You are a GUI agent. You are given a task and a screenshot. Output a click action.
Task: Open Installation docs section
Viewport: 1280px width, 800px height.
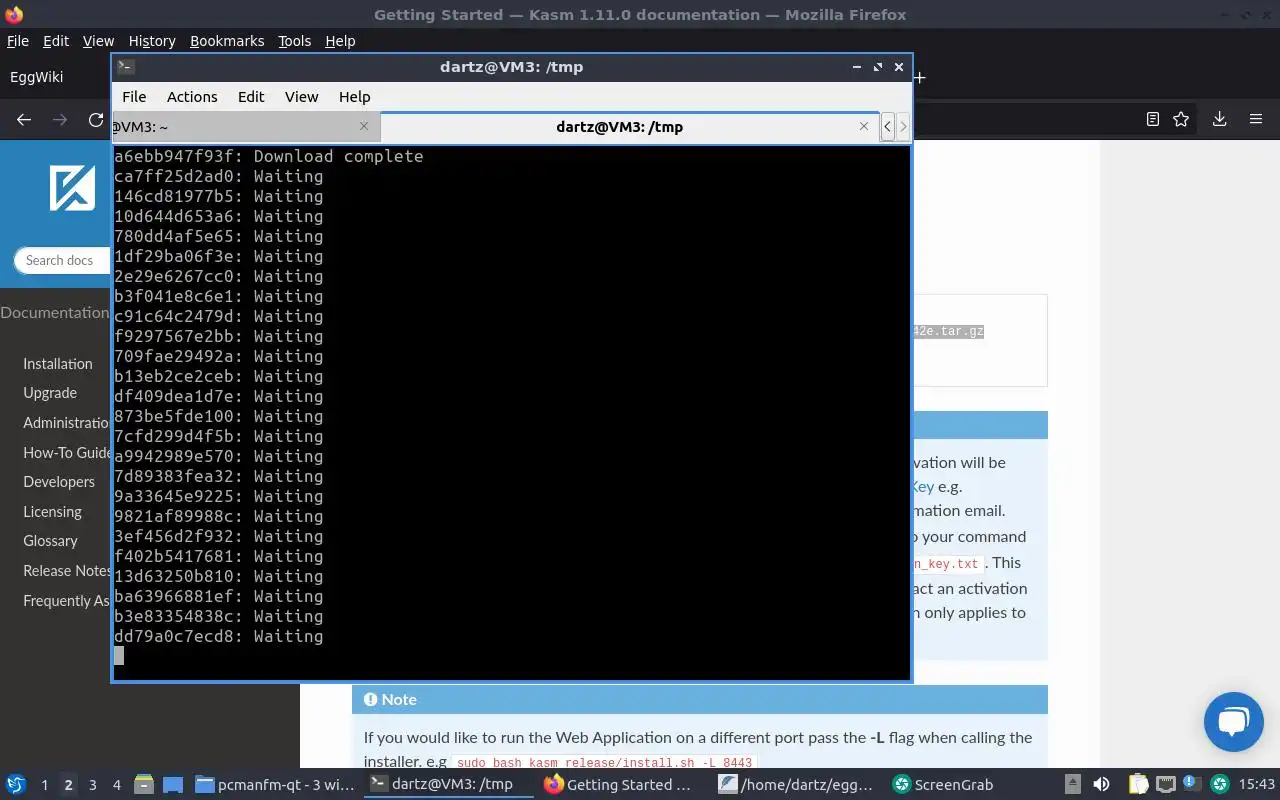pos(58,364)
